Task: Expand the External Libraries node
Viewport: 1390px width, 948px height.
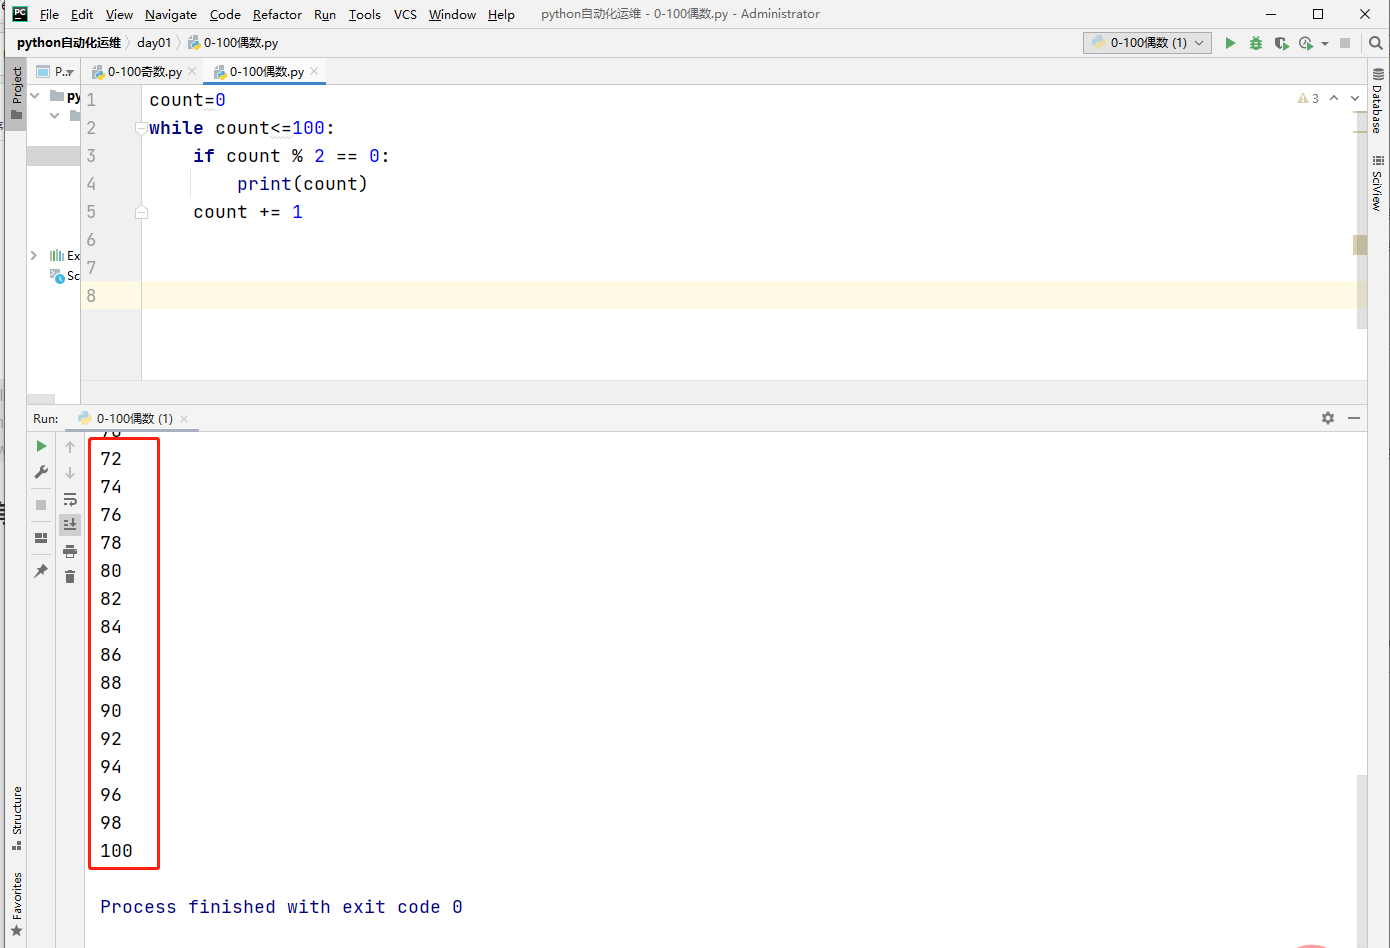Action: (x=34, y=256)
